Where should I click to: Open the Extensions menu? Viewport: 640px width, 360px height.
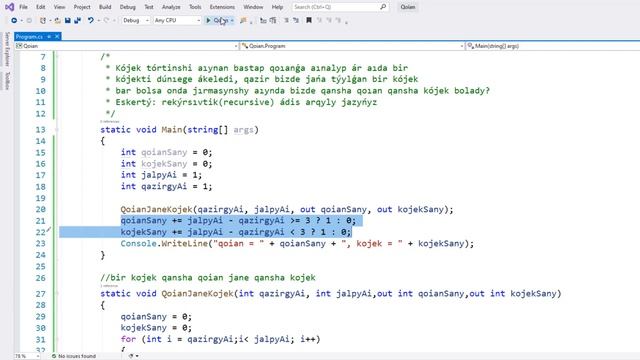tap(222, 7)
